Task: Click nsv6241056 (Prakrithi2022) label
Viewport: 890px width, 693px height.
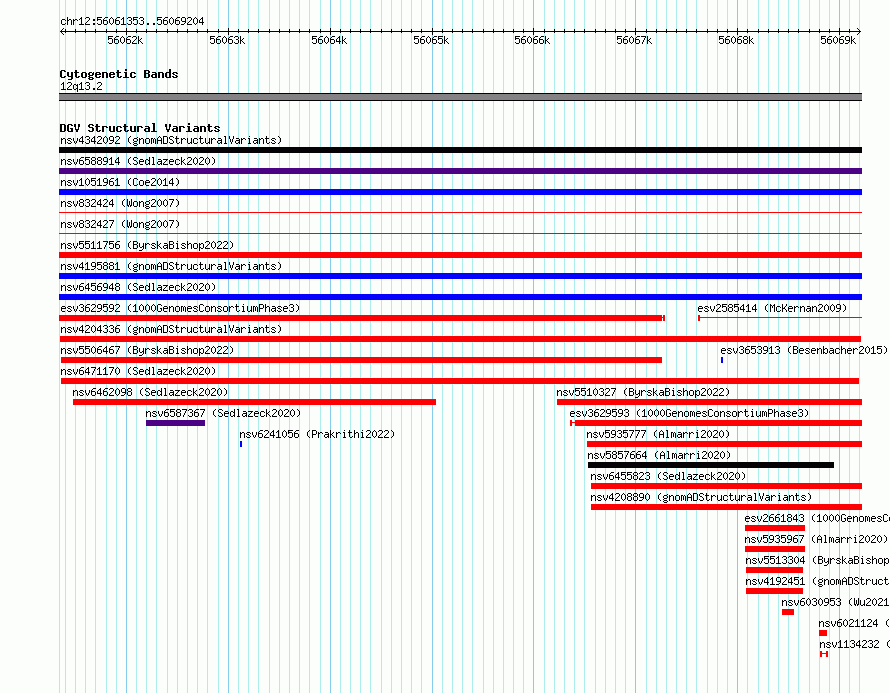Action: point(317,434)
